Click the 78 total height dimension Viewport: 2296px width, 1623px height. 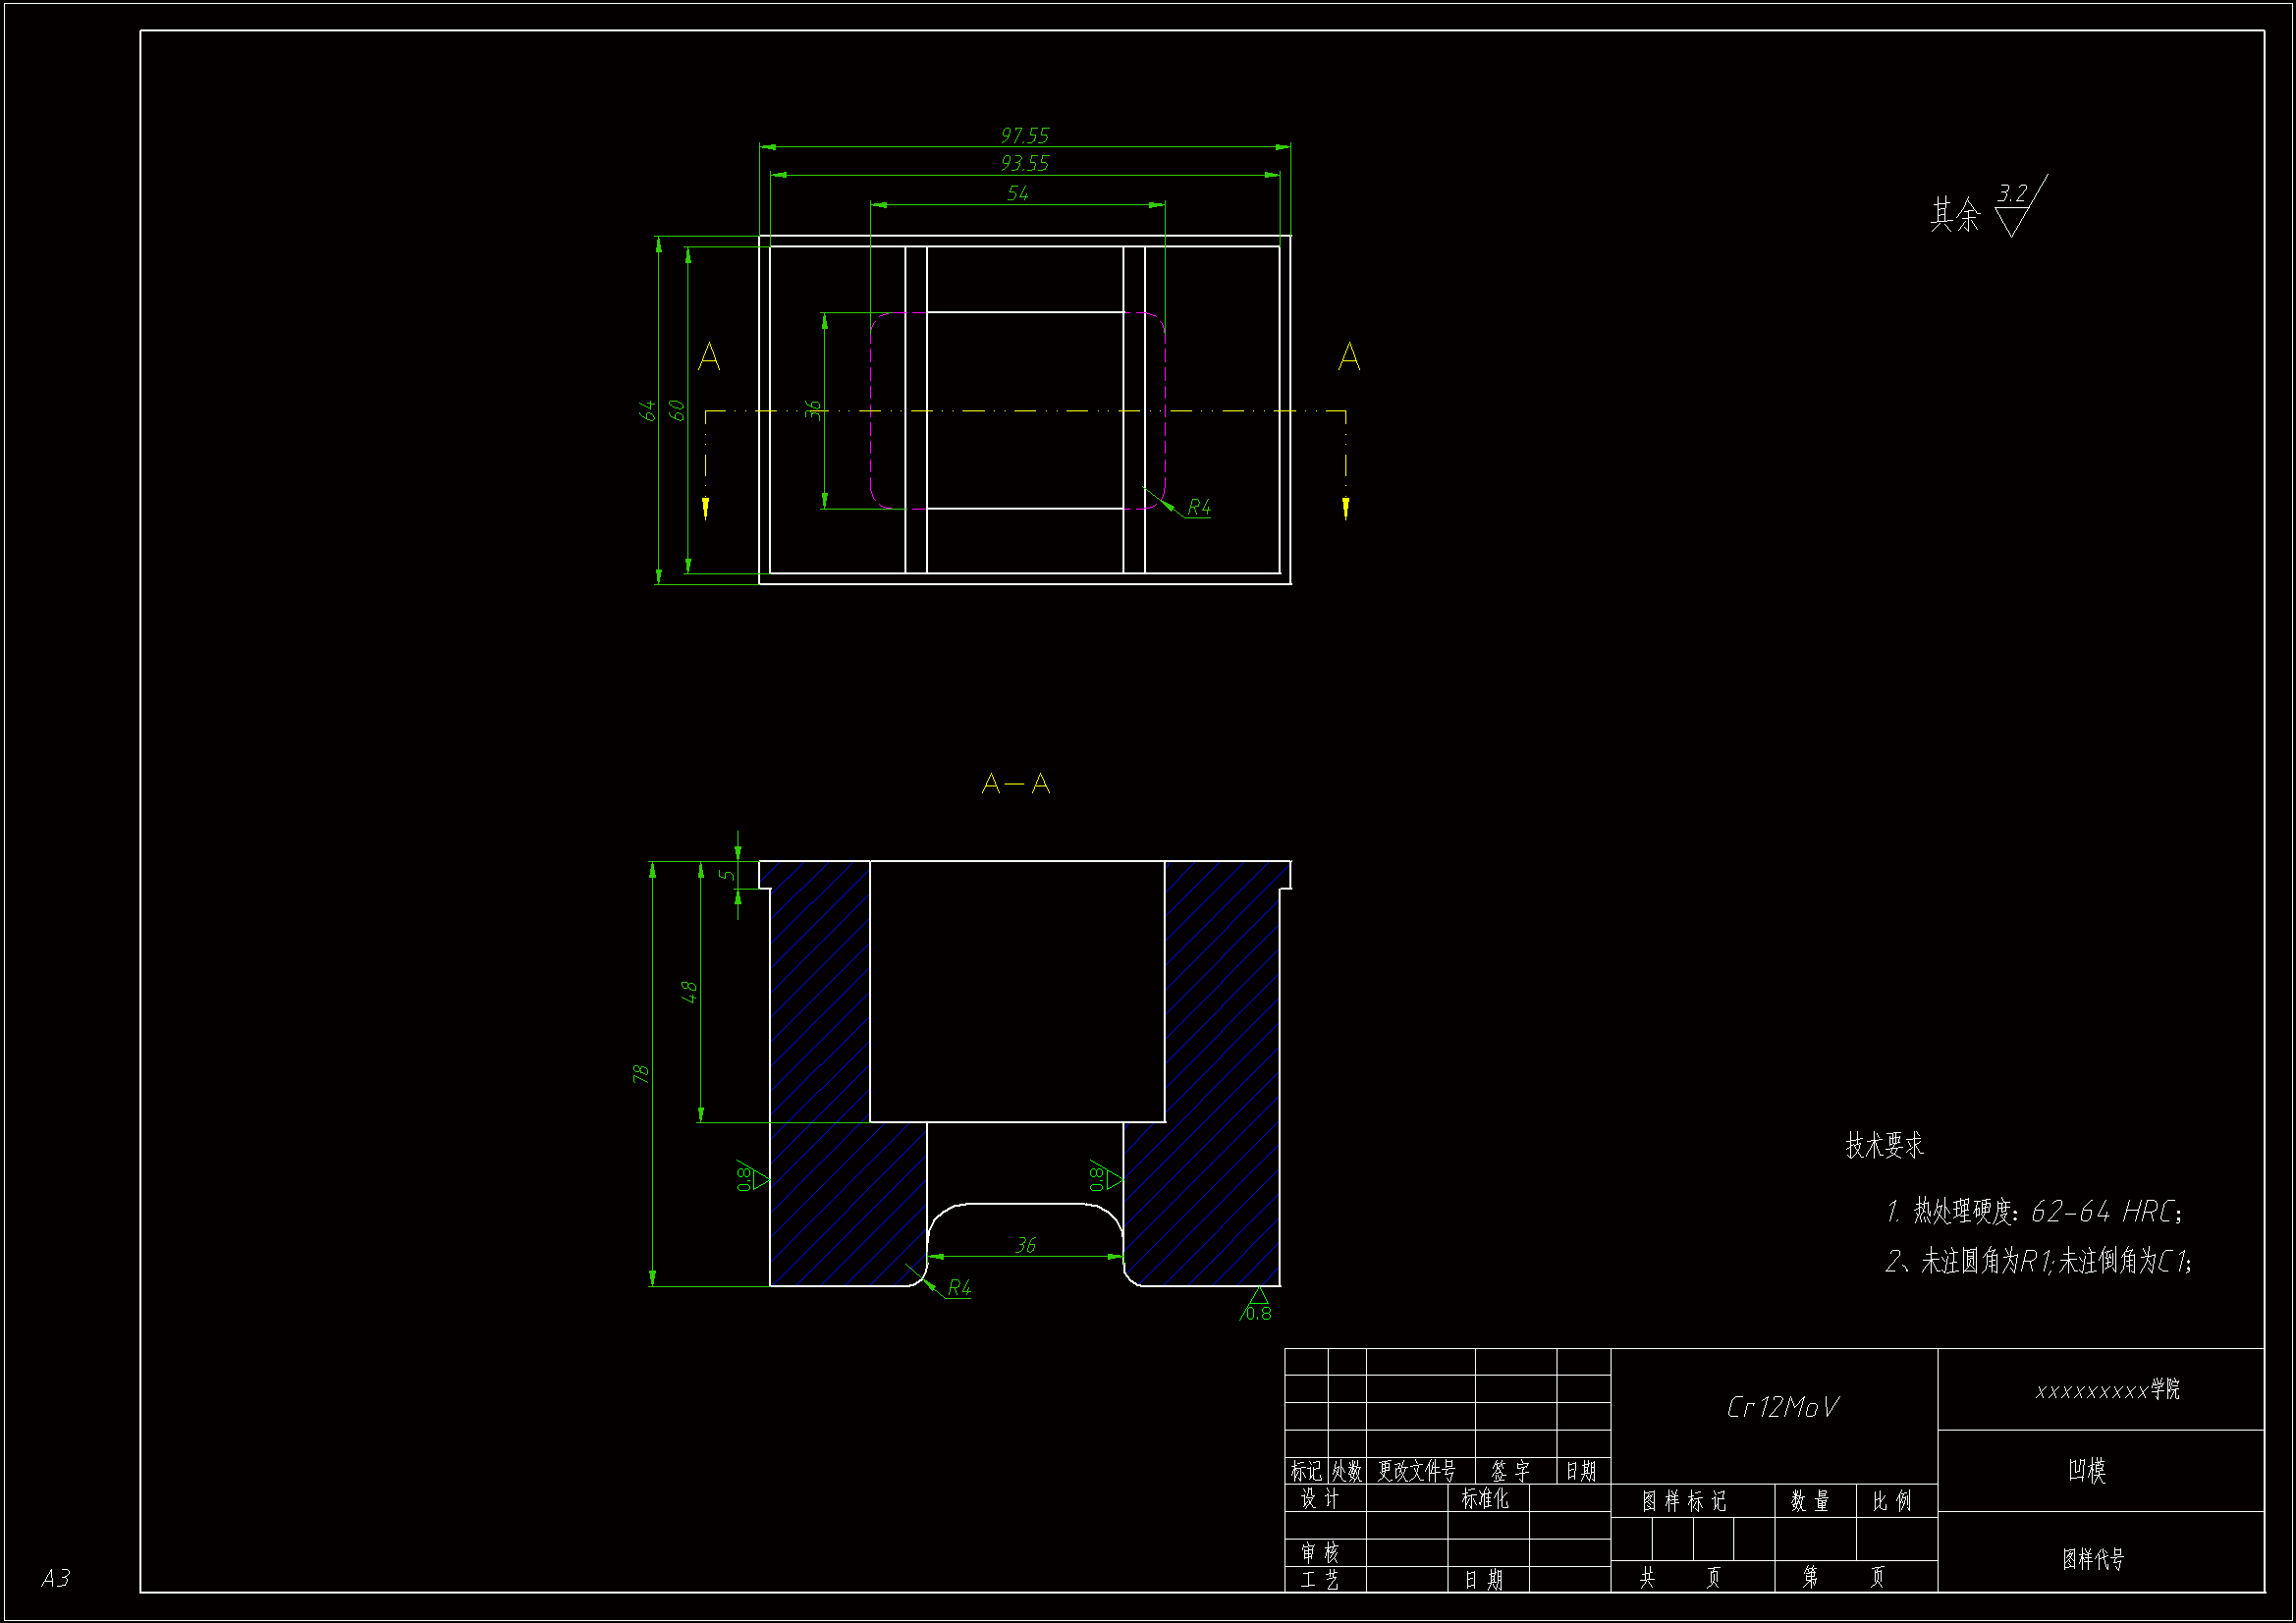coord(641,1073)
